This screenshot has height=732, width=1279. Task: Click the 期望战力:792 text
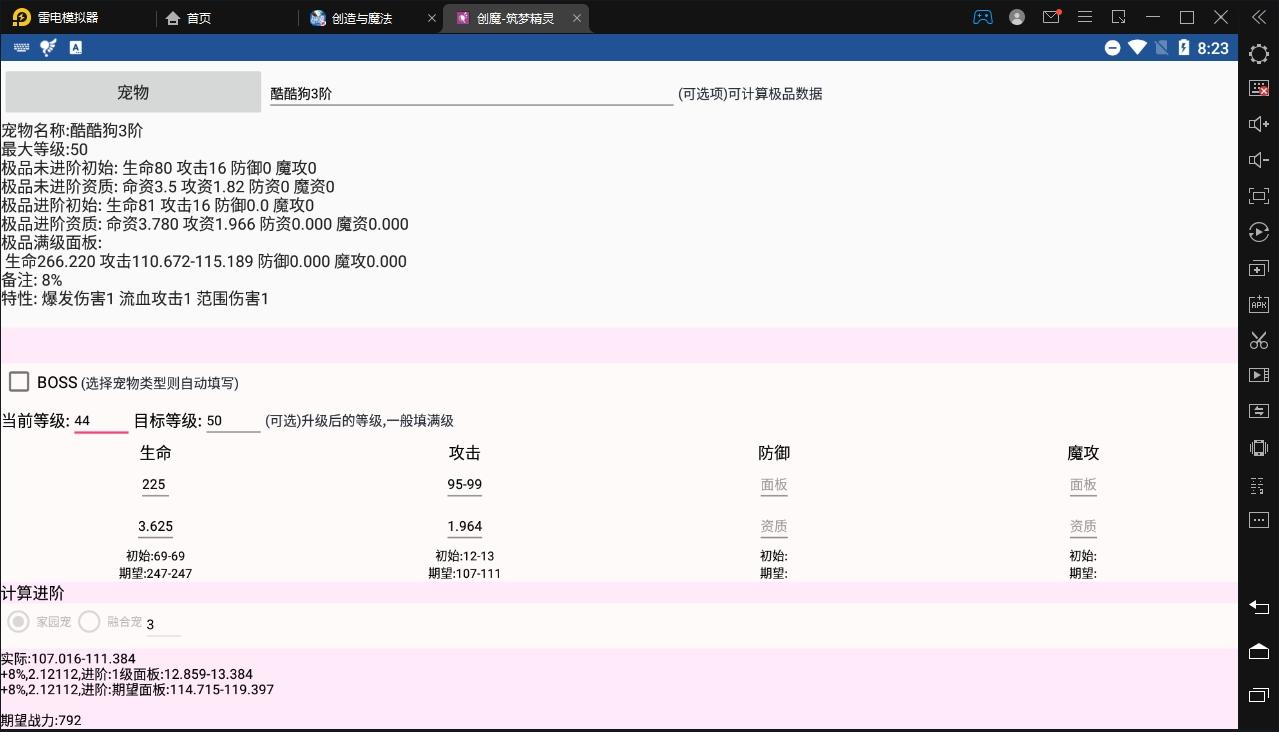click(x=41, y=720)
